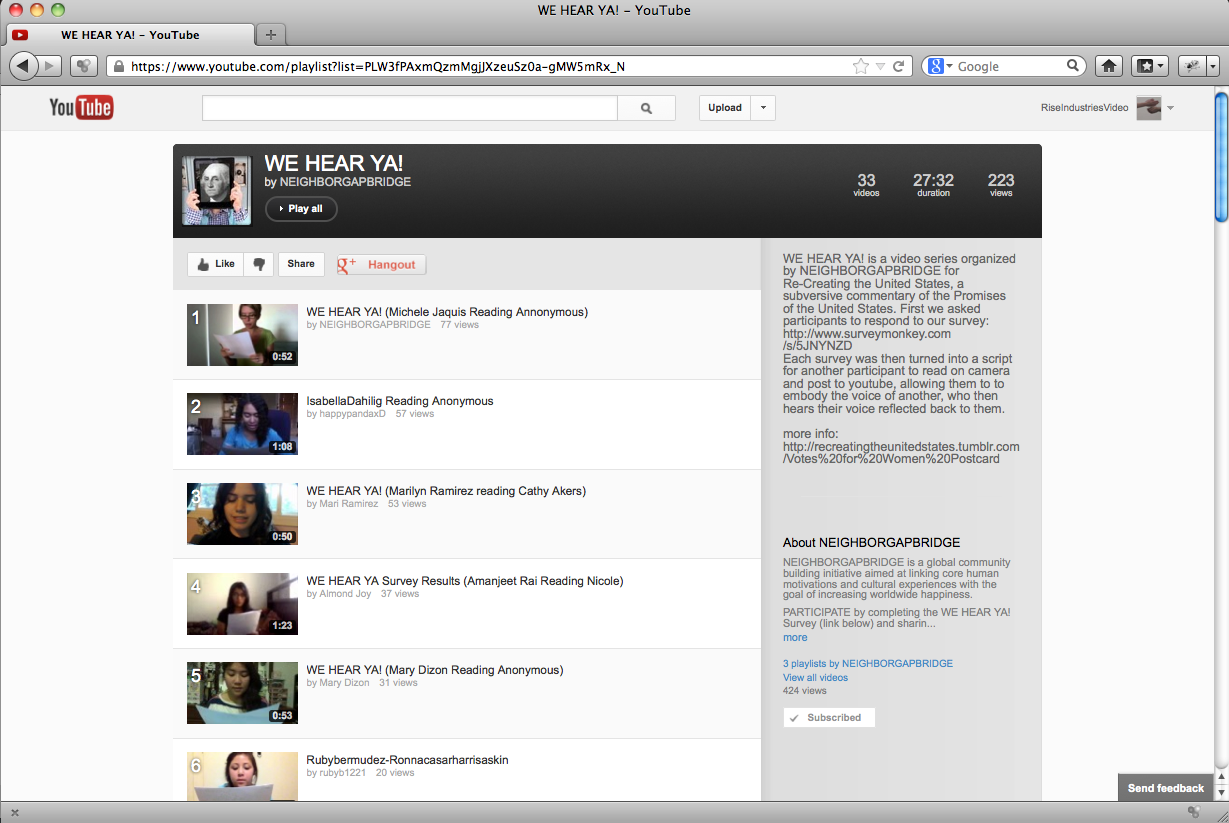Screen dimensions: 1229x823
Task: Click uploader 'happypandaxD' link
Action: (352, 414)
